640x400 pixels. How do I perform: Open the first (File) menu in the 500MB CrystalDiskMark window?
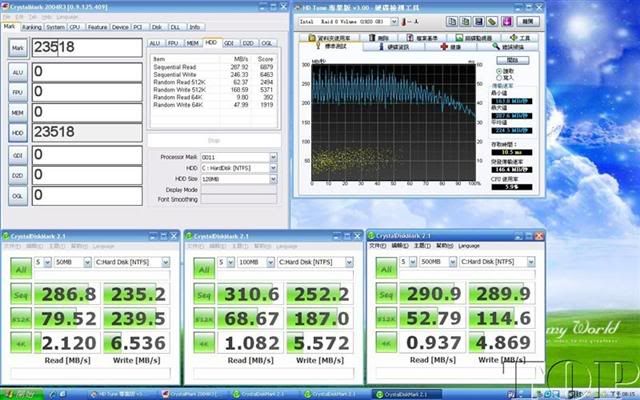coord(377,246)
